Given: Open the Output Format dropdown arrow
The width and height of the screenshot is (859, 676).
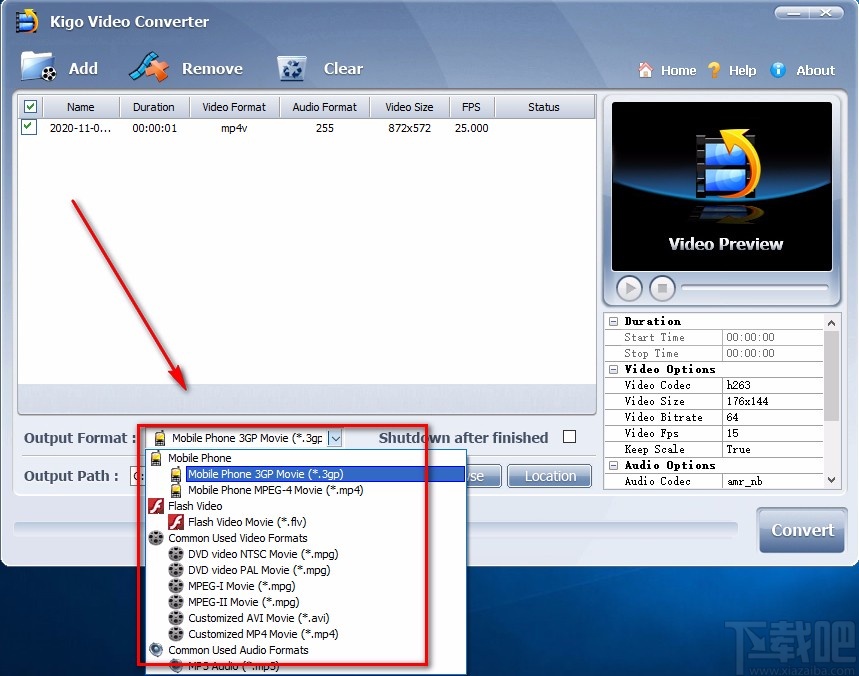Looking at the screenshot, I should point(335,438).
